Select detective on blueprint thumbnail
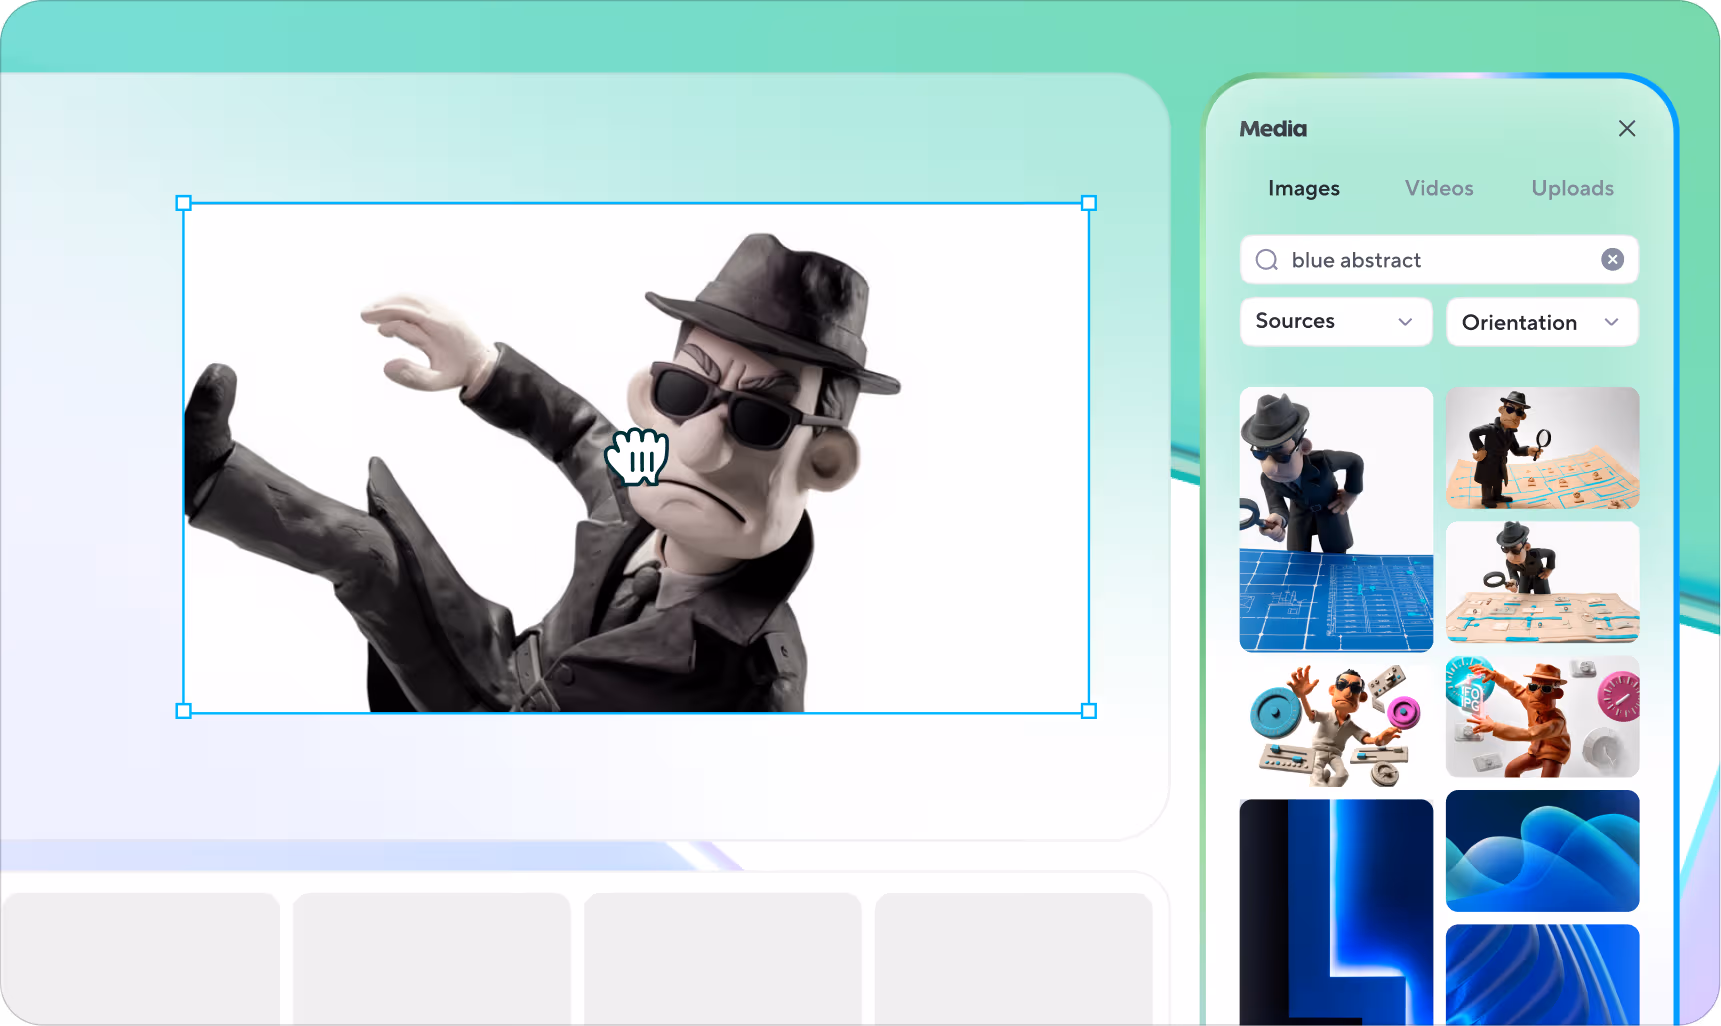Image resolution: width=1721 pixels, height=1026 pixels. [1336, 519]
